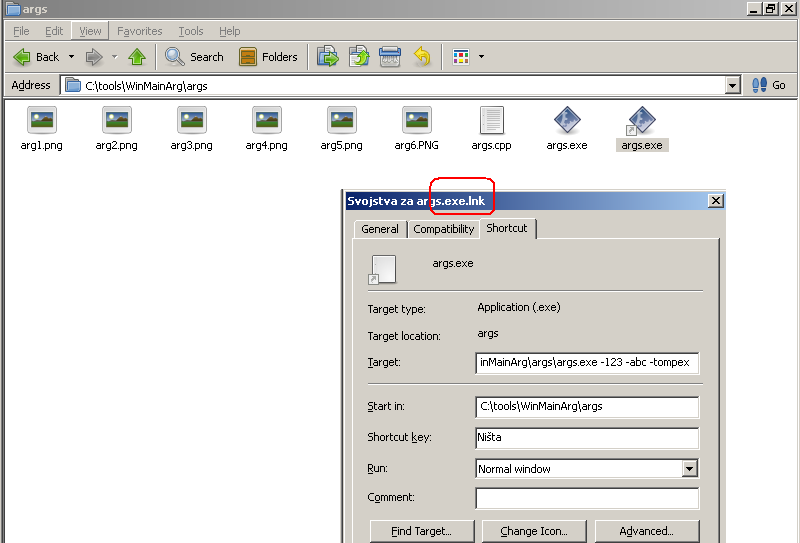Click the Change Icon button

[x=534, y=531]
